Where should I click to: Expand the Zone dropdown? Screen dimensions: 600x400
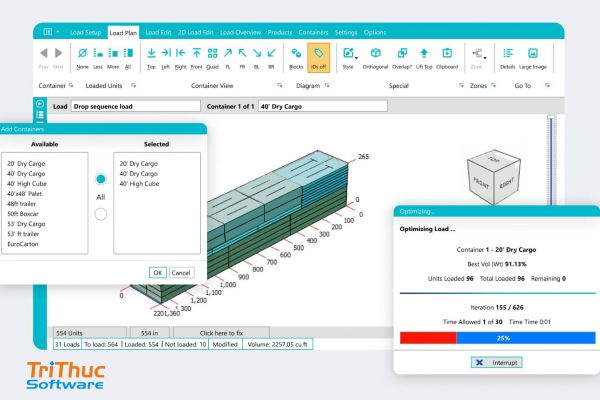point(476,56)
